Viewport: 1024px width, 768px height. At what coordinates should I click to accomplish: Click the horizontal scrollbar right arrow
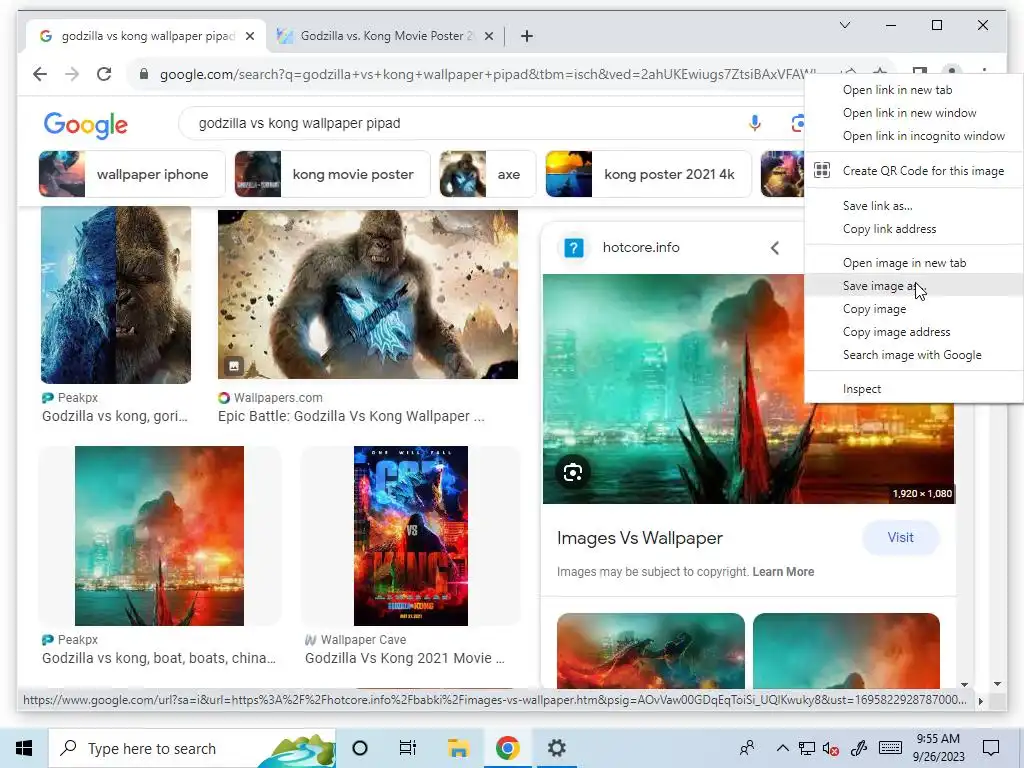pos(980,701)
